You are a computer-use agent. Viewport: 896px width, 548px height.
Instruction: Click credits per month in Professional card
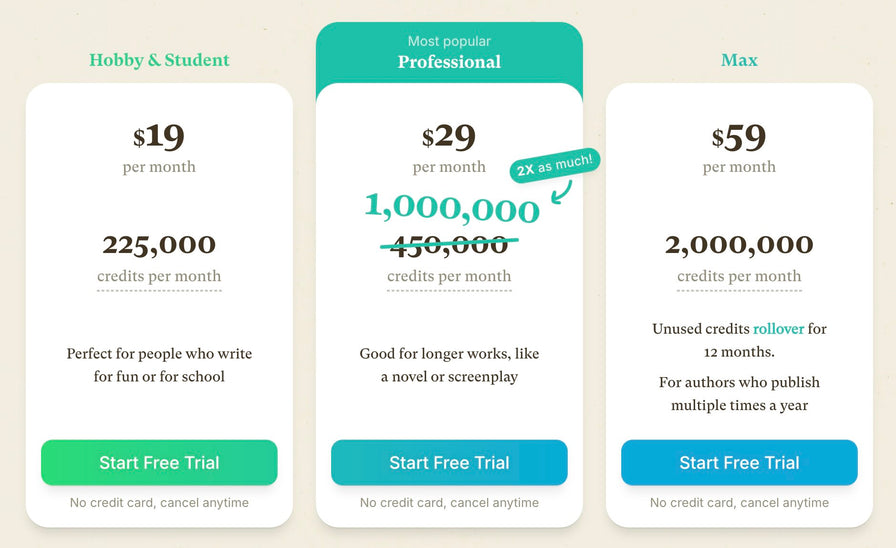pyautogui.click(x=449, y=277)
